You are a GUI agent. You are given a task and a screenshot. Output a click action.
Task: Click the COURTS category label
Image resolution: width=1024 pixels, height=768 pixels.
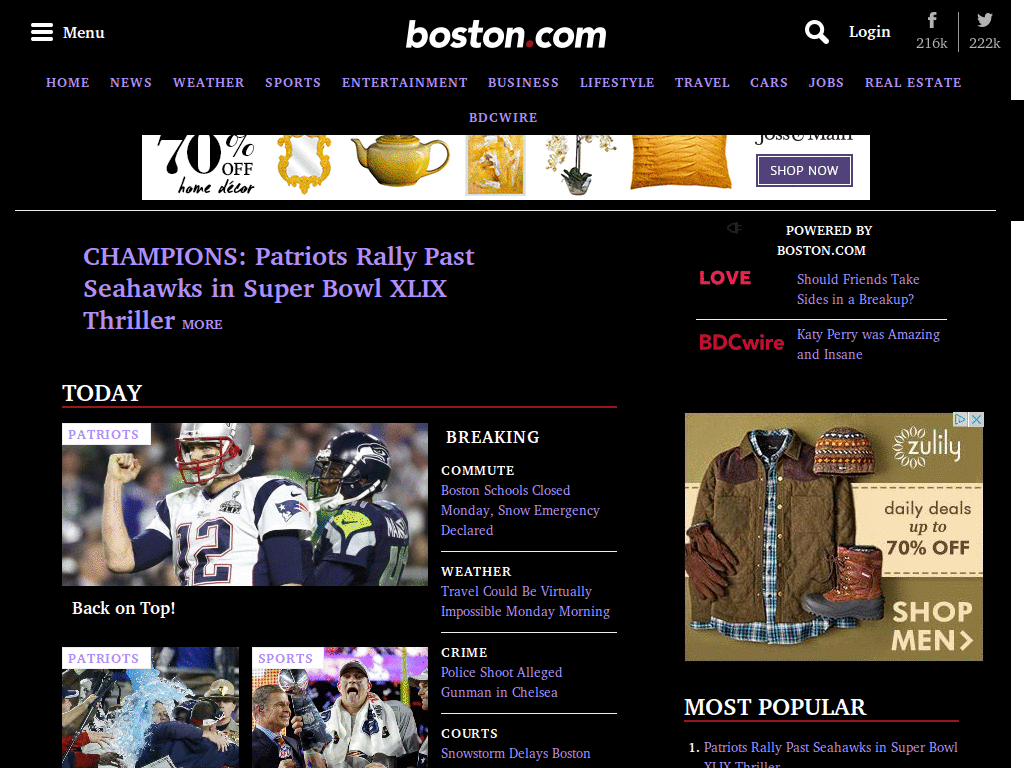pyautogui.click(x=469, y=733)
